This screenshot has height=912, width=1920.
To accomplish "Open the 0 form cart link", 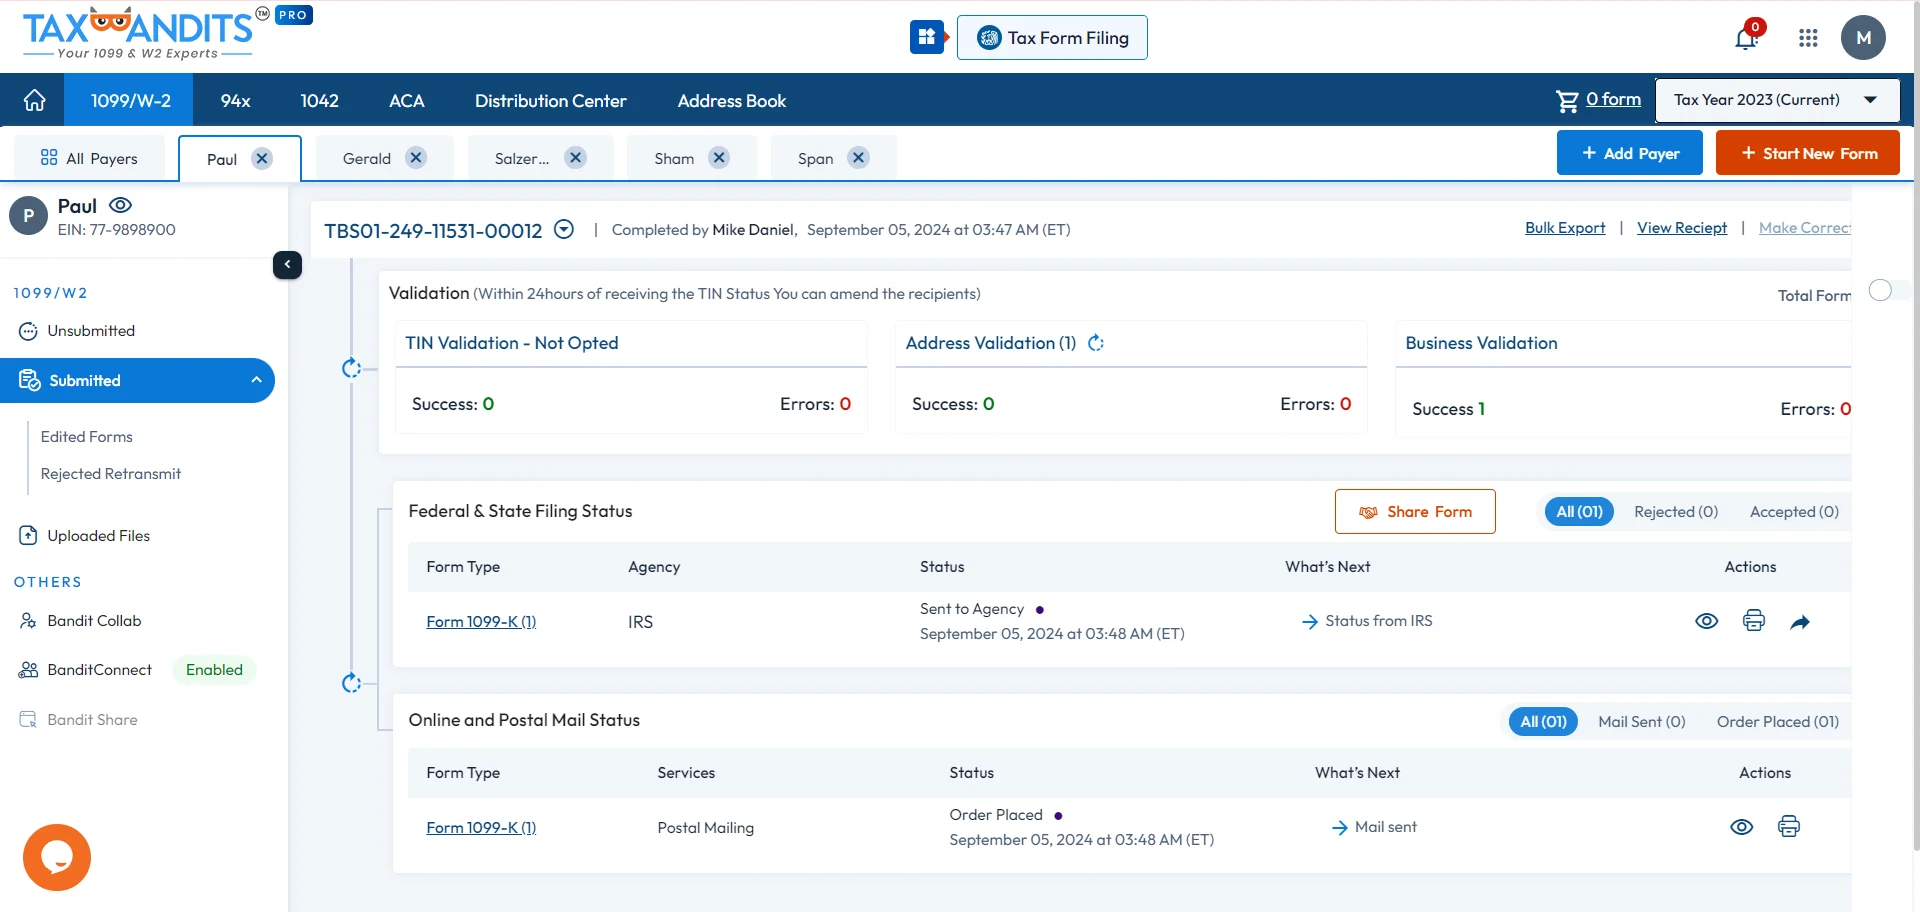I will click(x=1613, y=99).
